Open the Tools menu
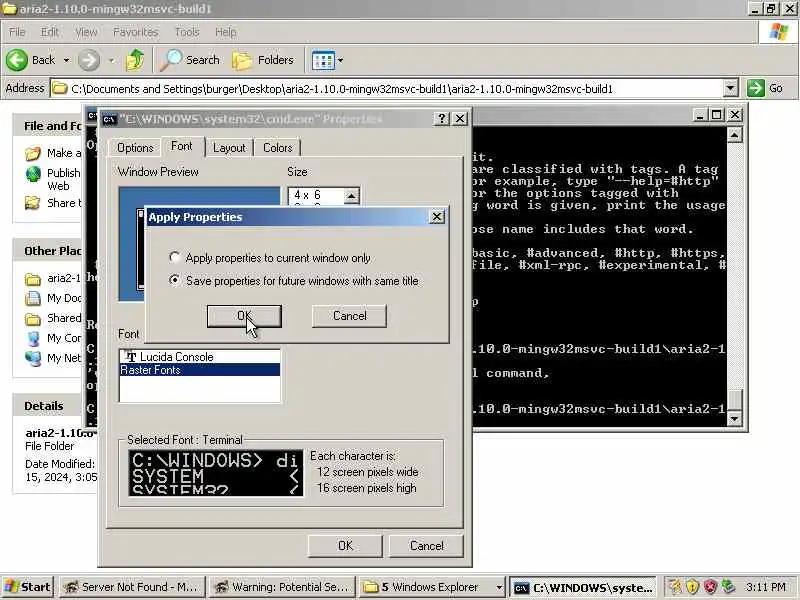This screenshot has width=800, height=600. click(x=187, y=32)
